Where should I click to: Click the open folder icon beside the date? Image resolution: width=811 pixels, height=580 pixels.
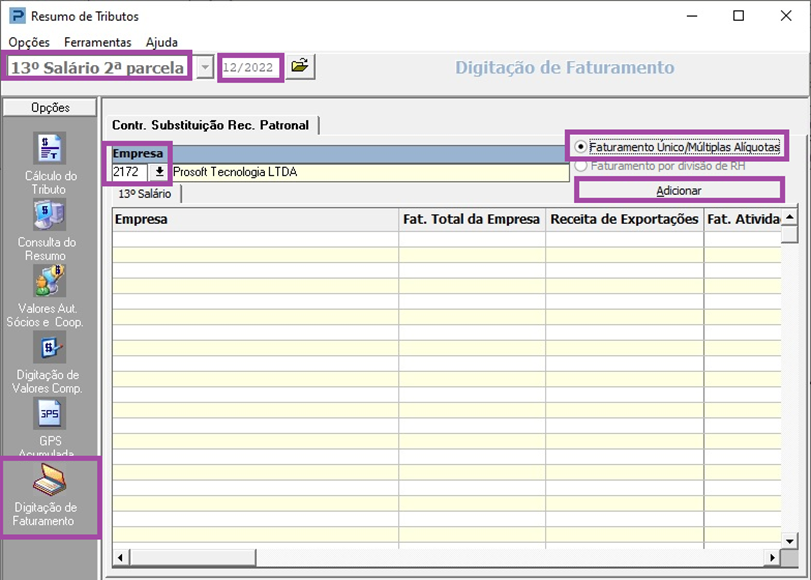click(299, 67)
